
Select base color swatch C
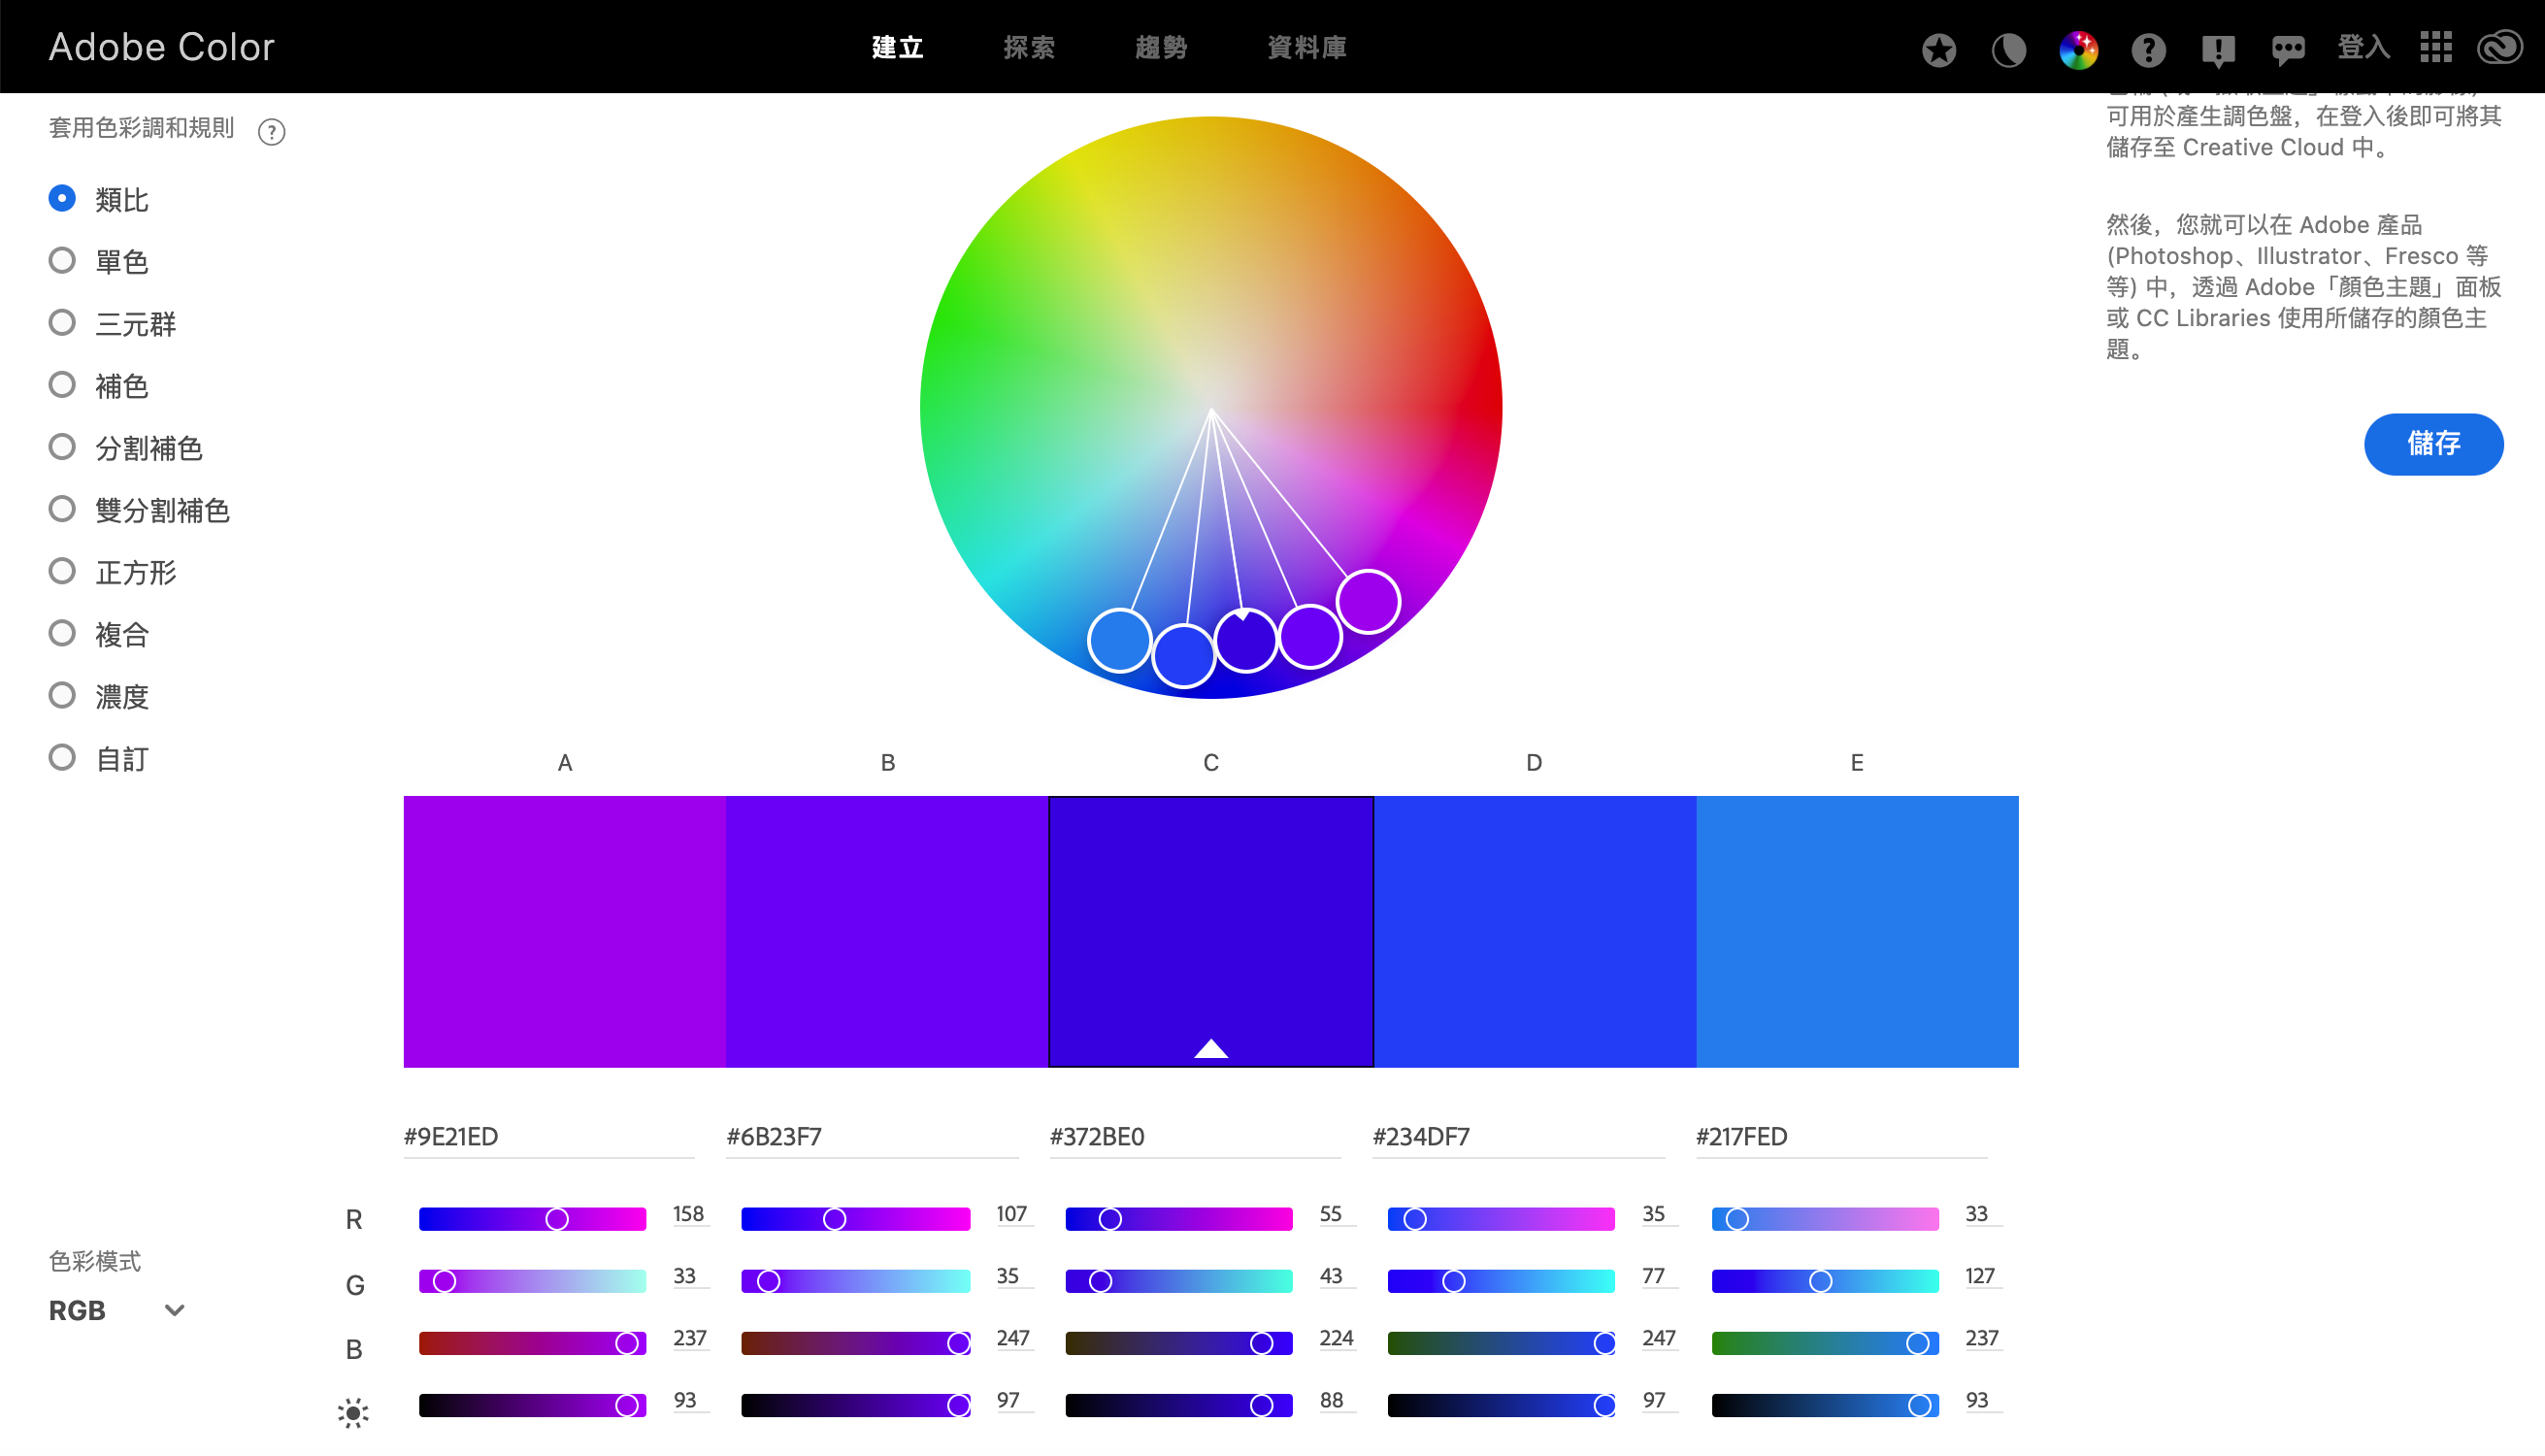point(1210,931)
